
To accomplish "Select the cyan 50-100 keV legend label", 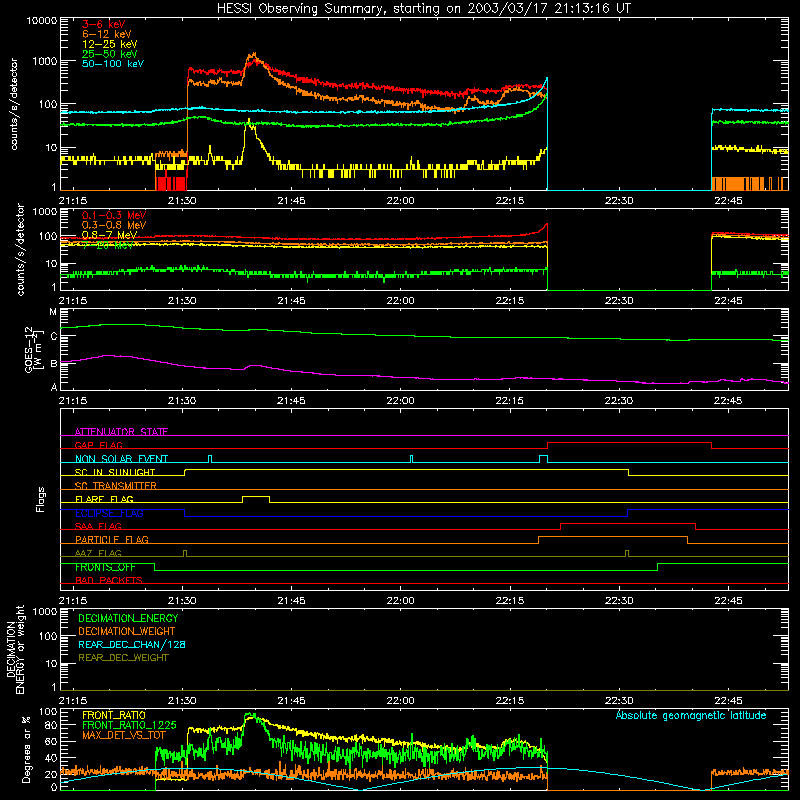I will (113, 64).
